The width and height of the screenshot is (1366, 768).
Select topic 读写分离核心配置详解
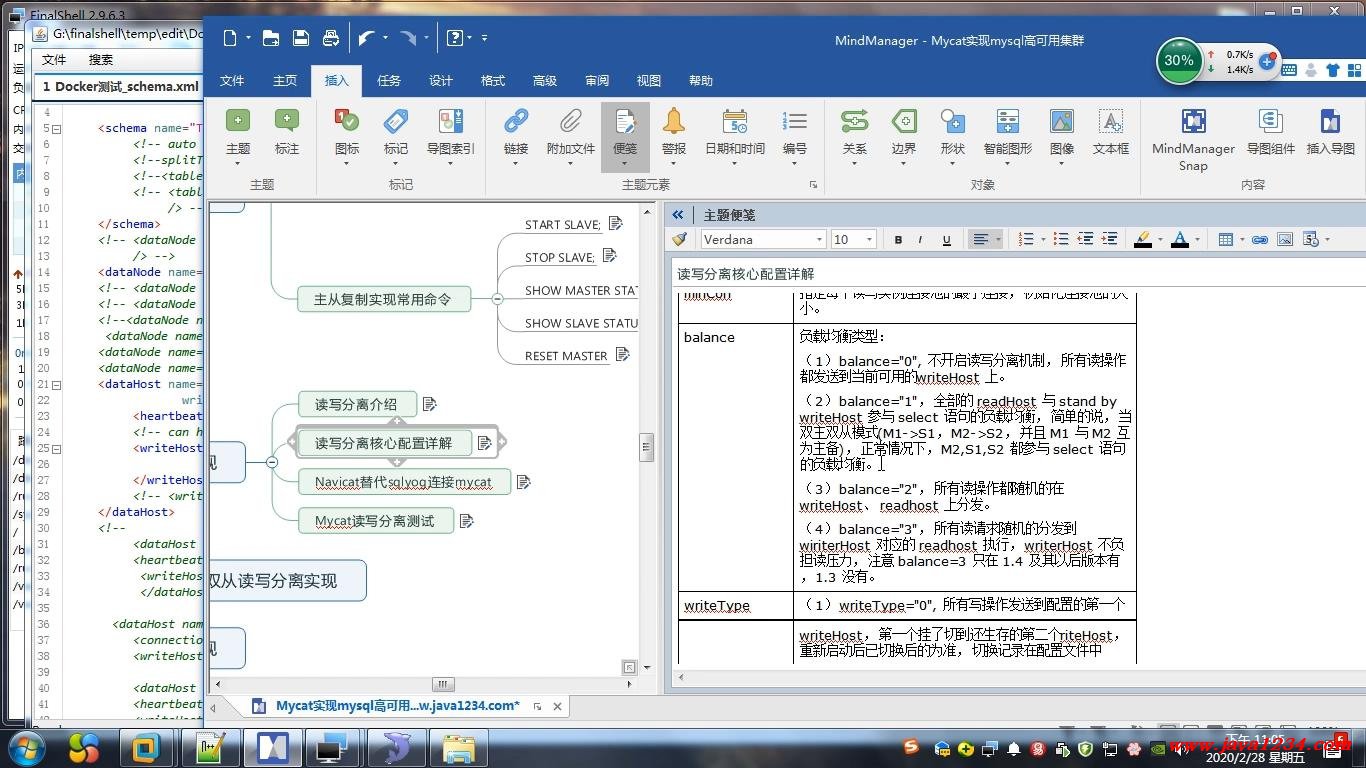[x=384, y=443]
